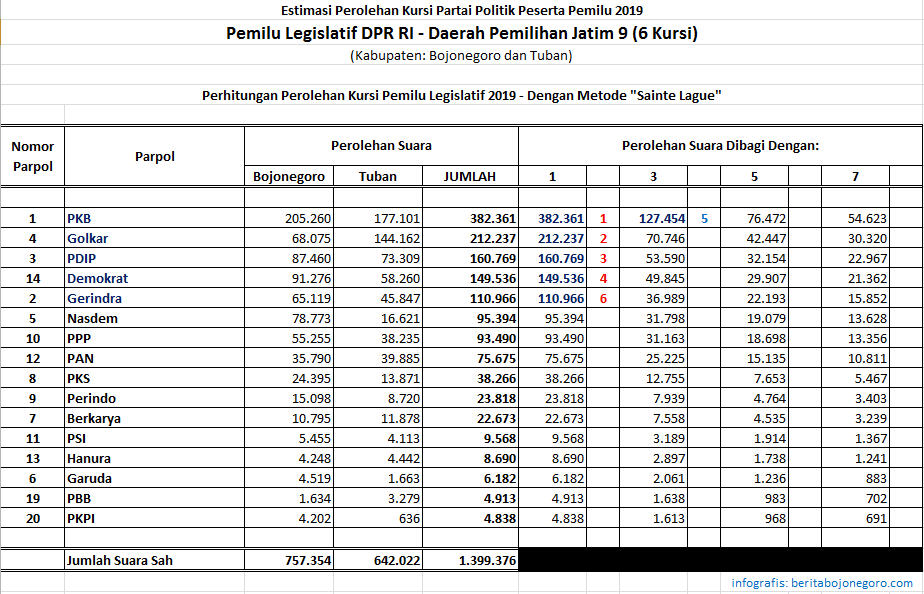924x594 pixels.
Task: Select the Perolehan Suara Dibagi Dengan header
Action: [720, 146]
